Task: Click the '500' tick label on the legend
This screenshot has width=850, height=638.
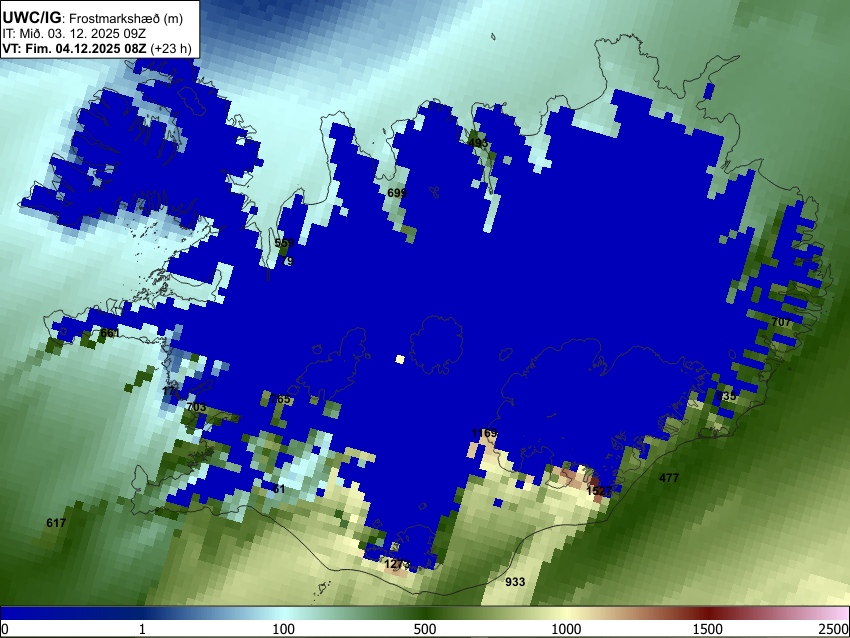Action: tap(425, 629)
